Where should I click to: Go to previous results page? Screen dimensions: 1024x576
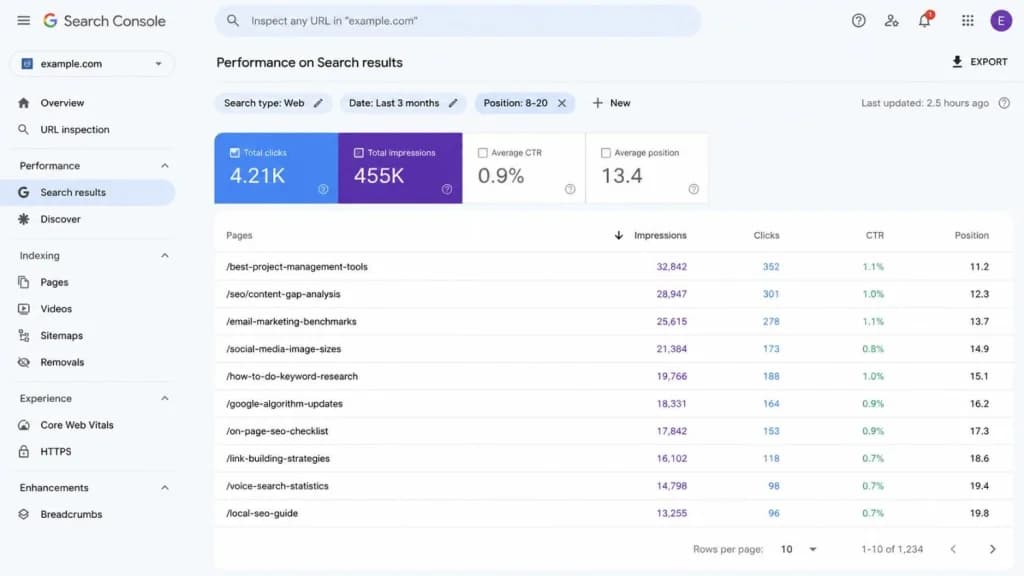[x=953, y=549]
